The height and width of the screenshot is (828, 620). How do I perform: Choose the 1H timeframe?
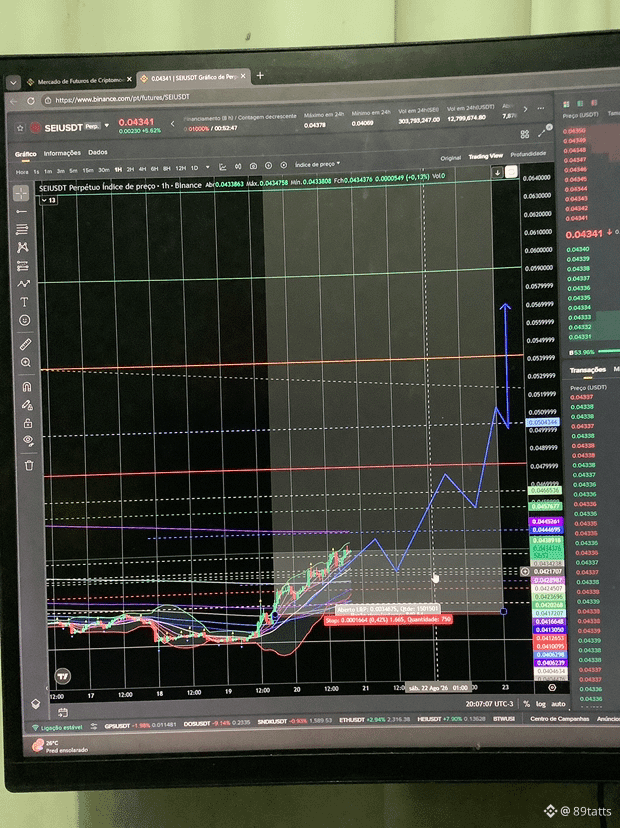point(118,170)
